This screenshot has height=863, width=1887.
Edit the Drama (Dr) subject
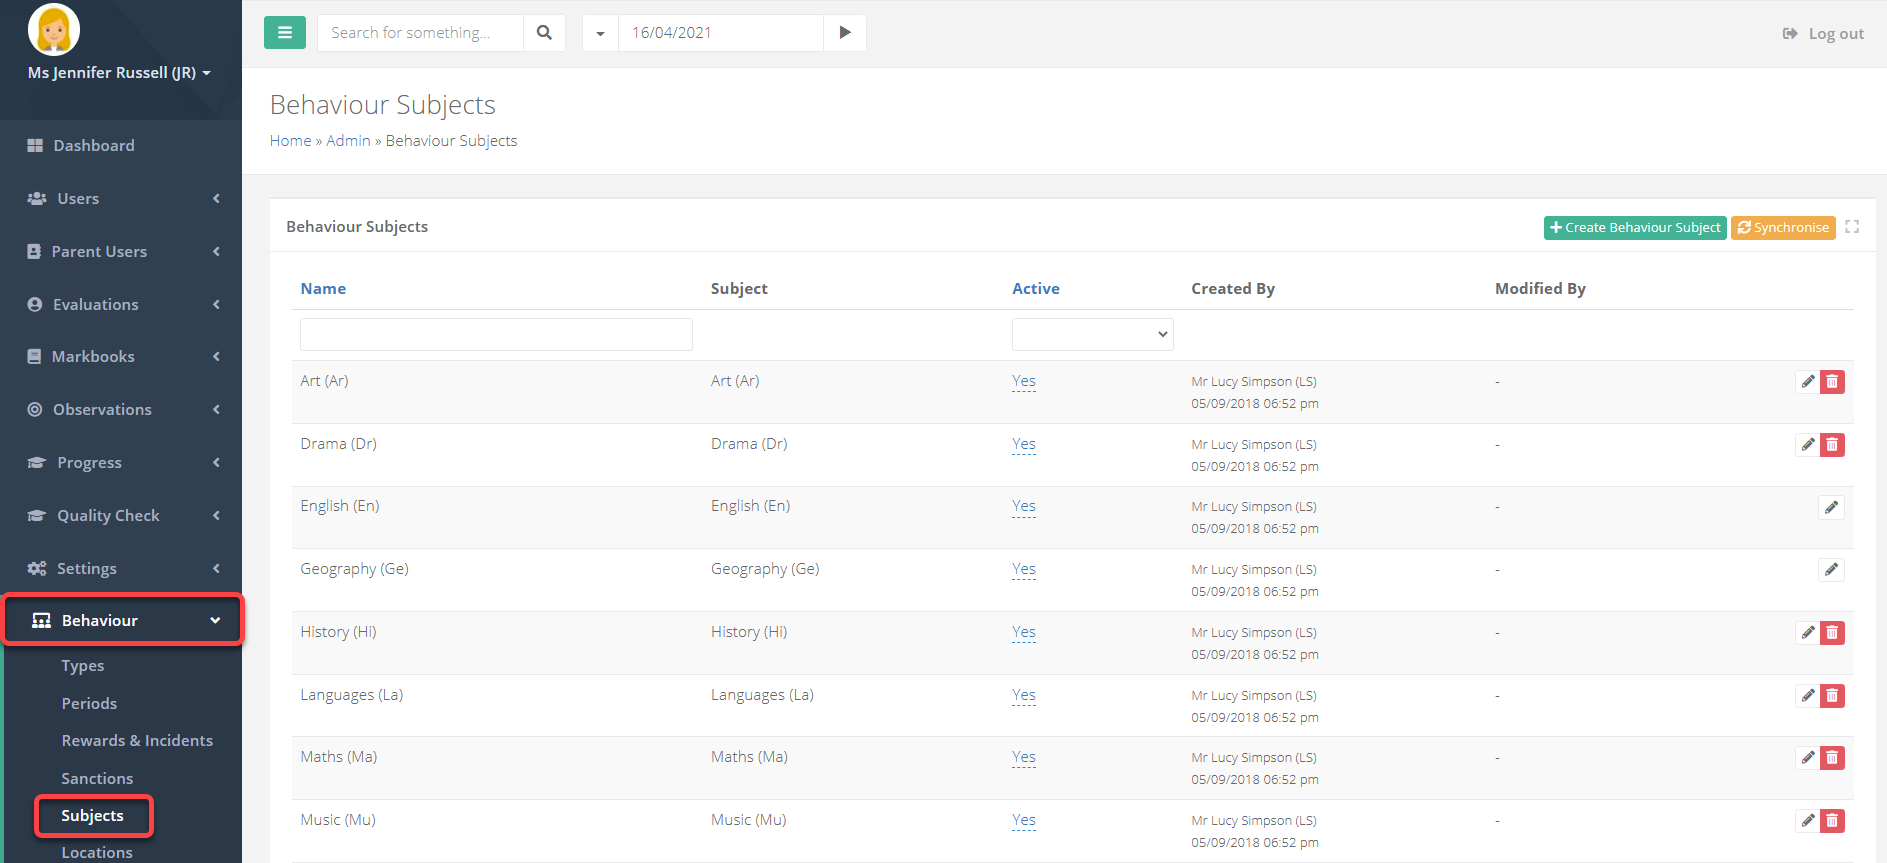point(1807,445)
